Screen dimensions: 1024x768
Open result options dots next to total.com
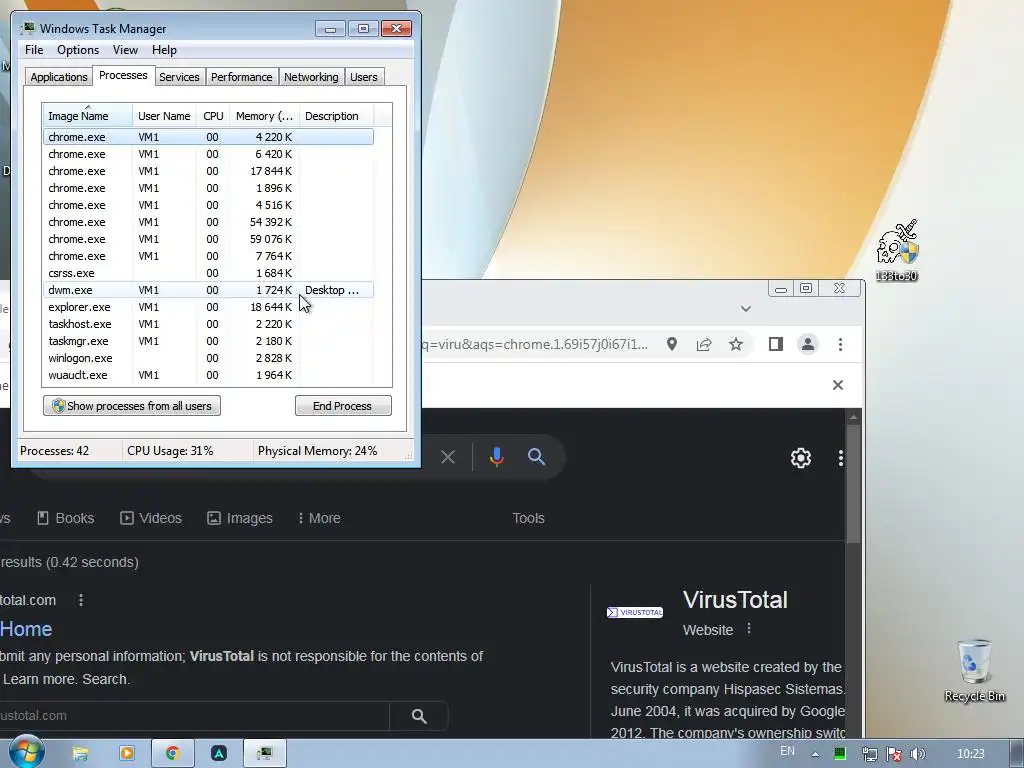[x=81, y=600]
